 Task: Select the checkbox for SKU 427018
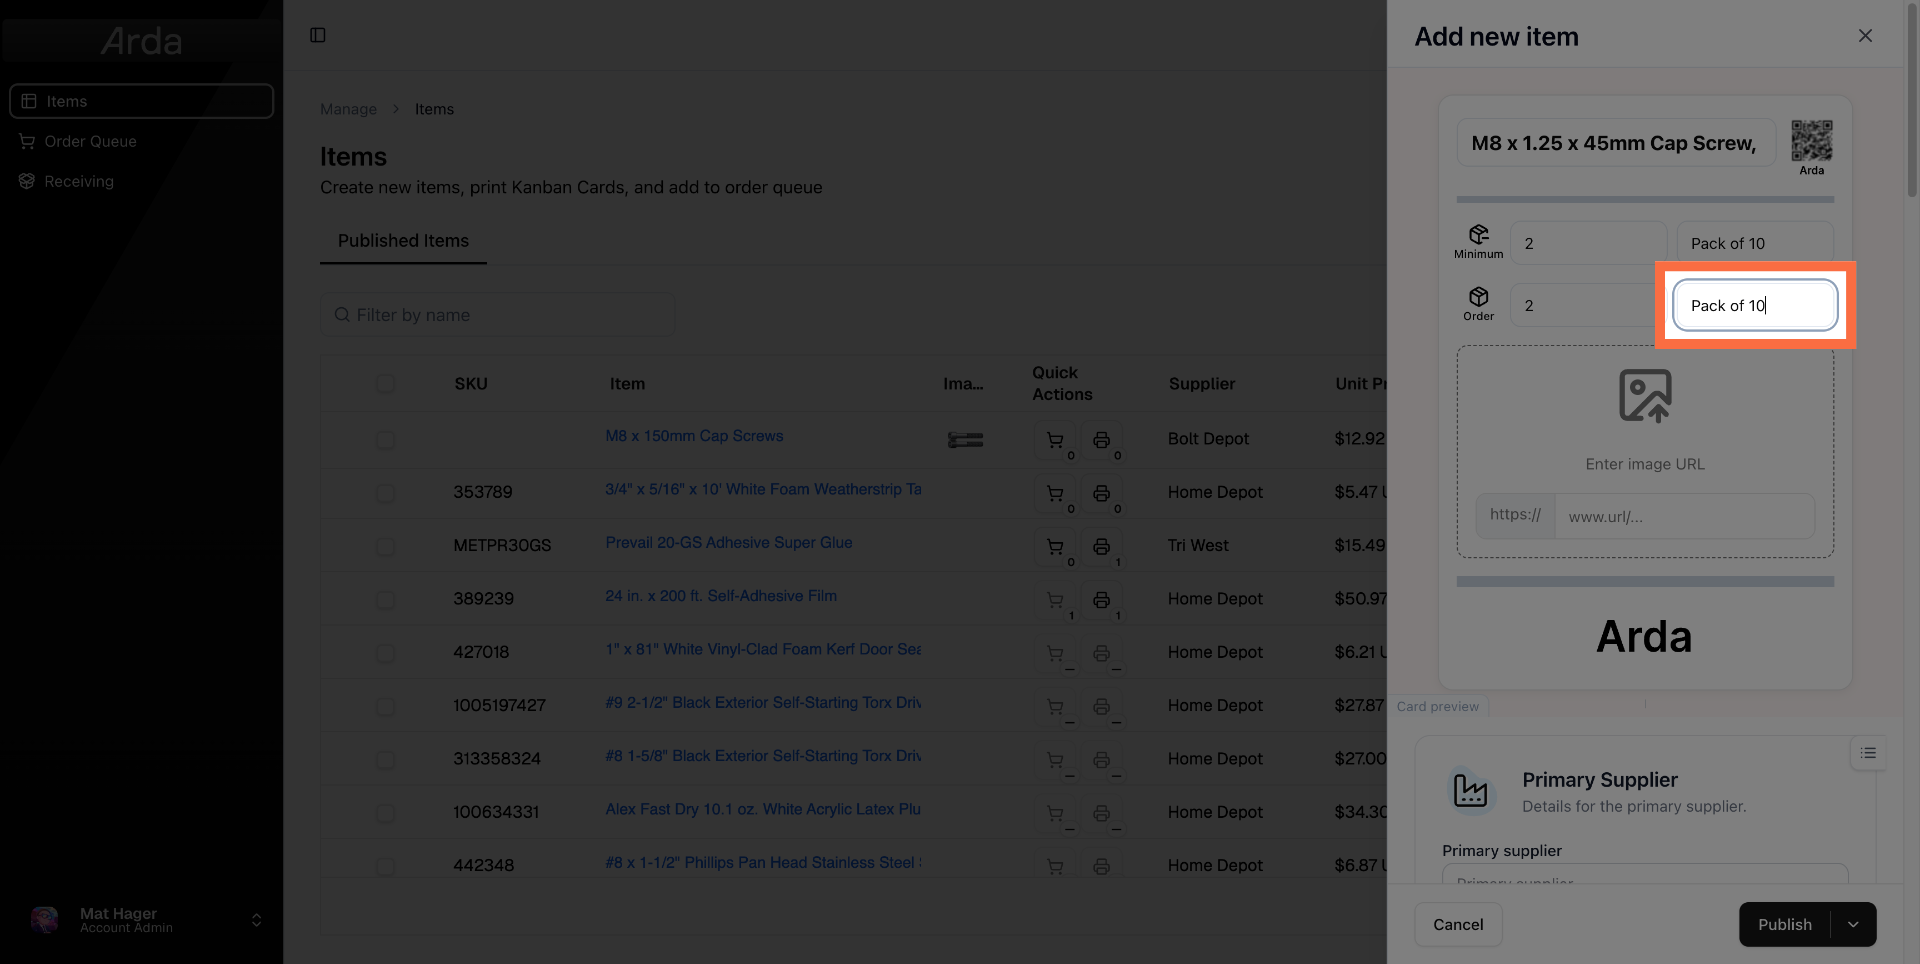[385, 653]
